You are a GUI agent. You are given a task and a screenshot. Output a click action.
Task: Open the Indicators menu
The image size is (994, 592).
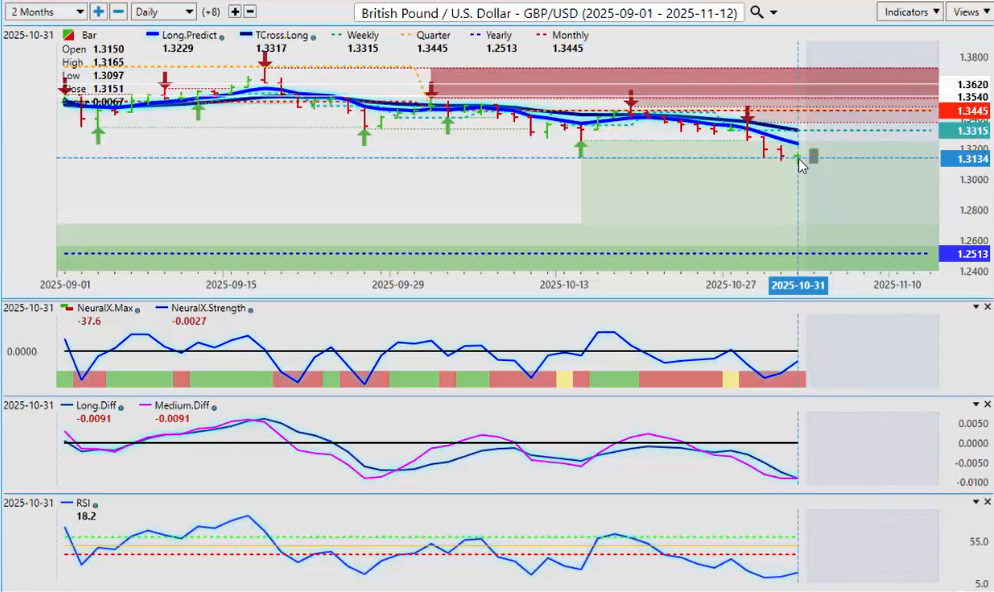[x=910, y=12]
